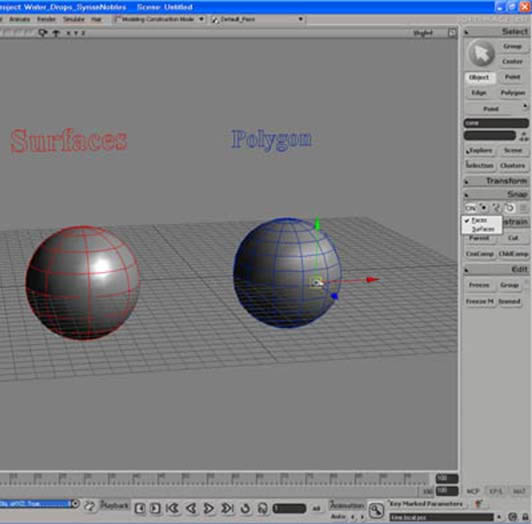Expand the Transform panel triangle
This screenshot has width=532, height=524.
point(467,182)
